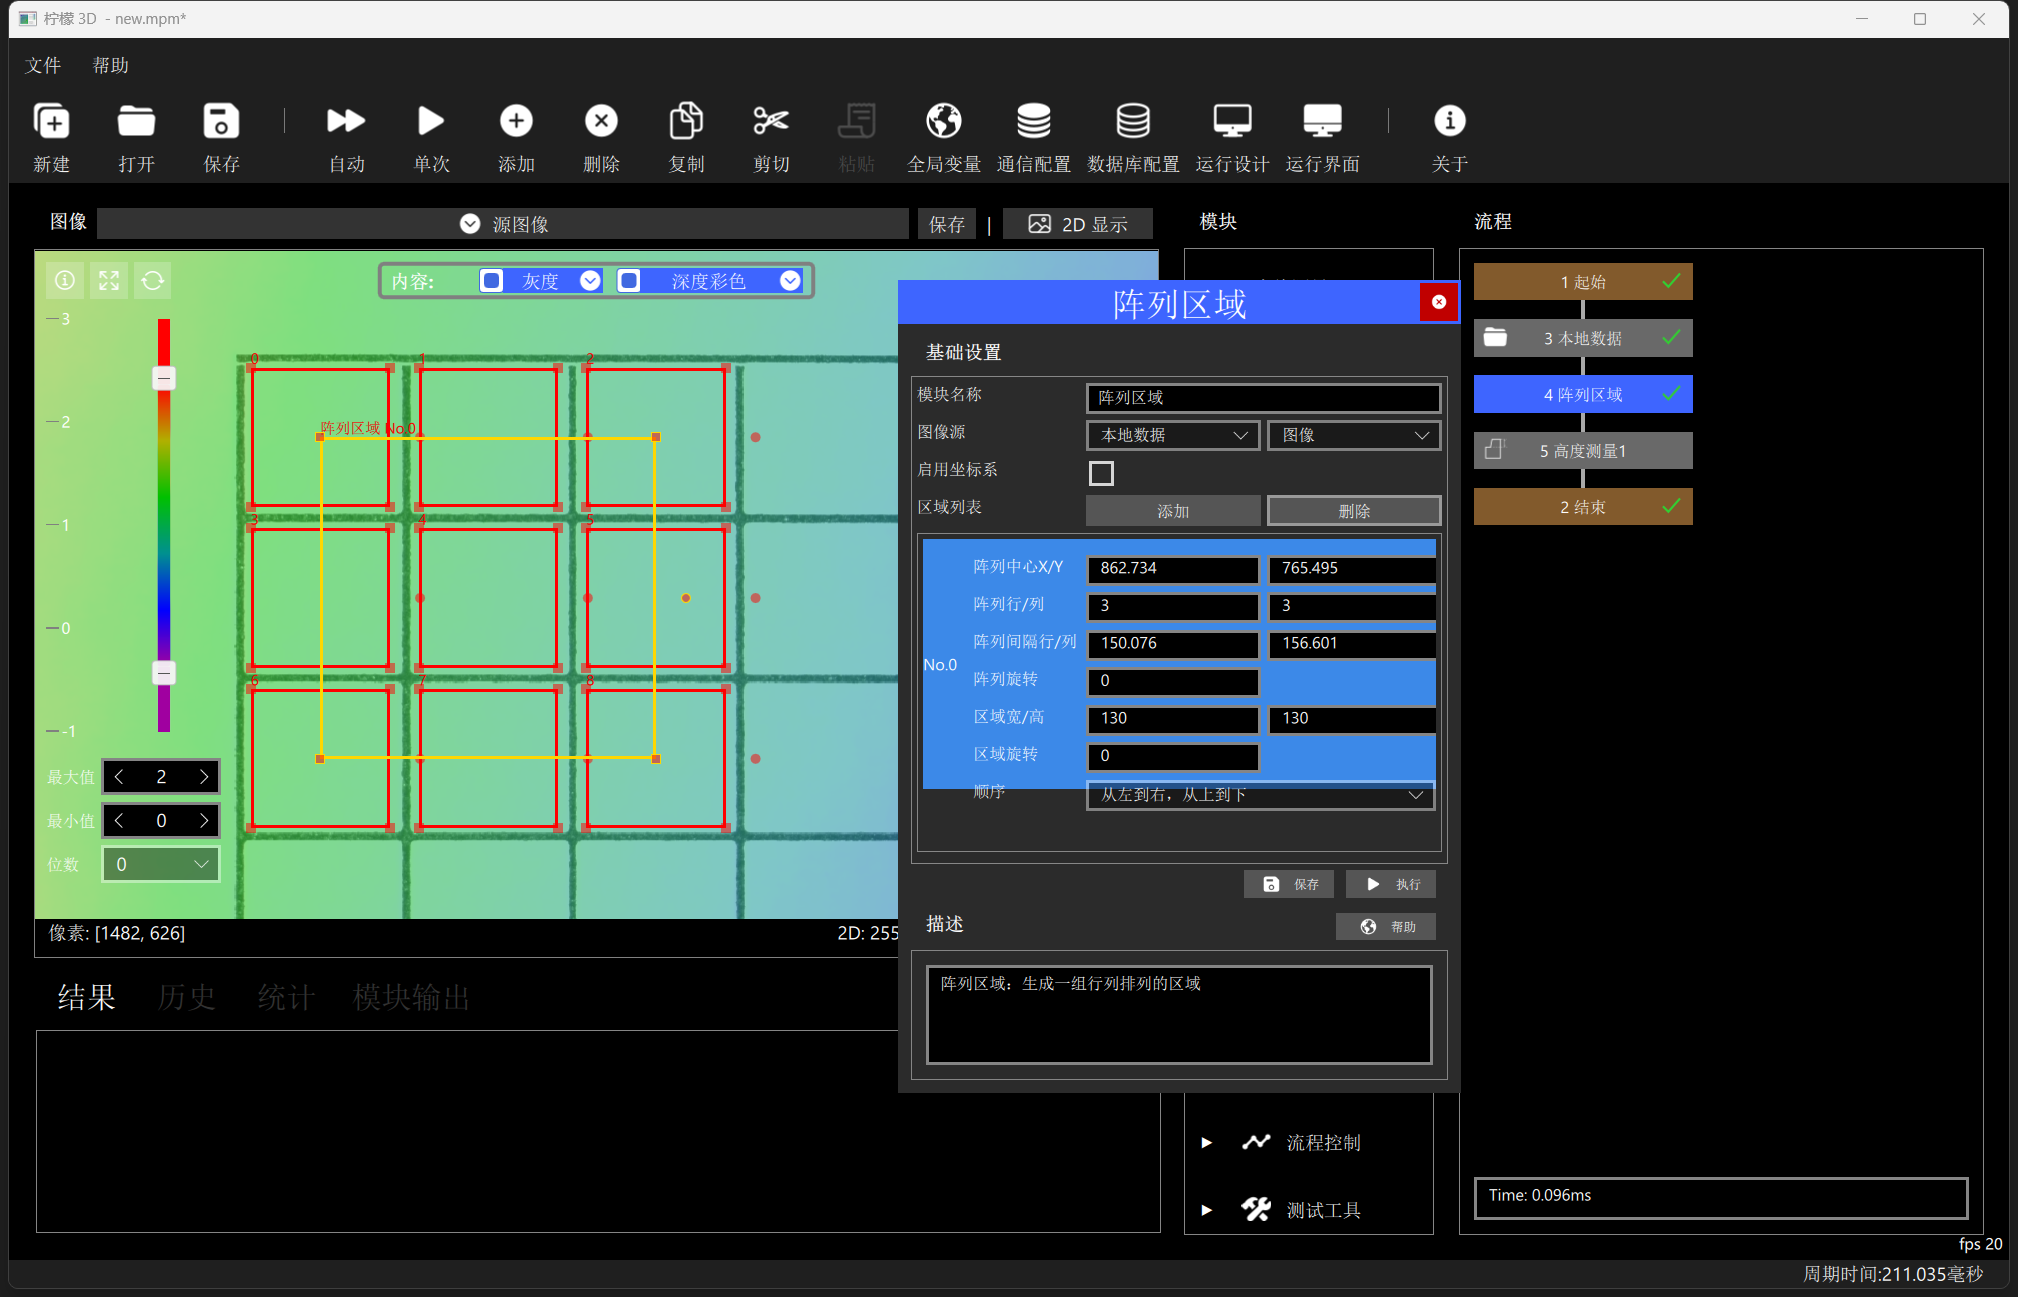Switch to the 模块输出 tab
The width and height of the screenshot is (2018, 1297).
(411, 997)
